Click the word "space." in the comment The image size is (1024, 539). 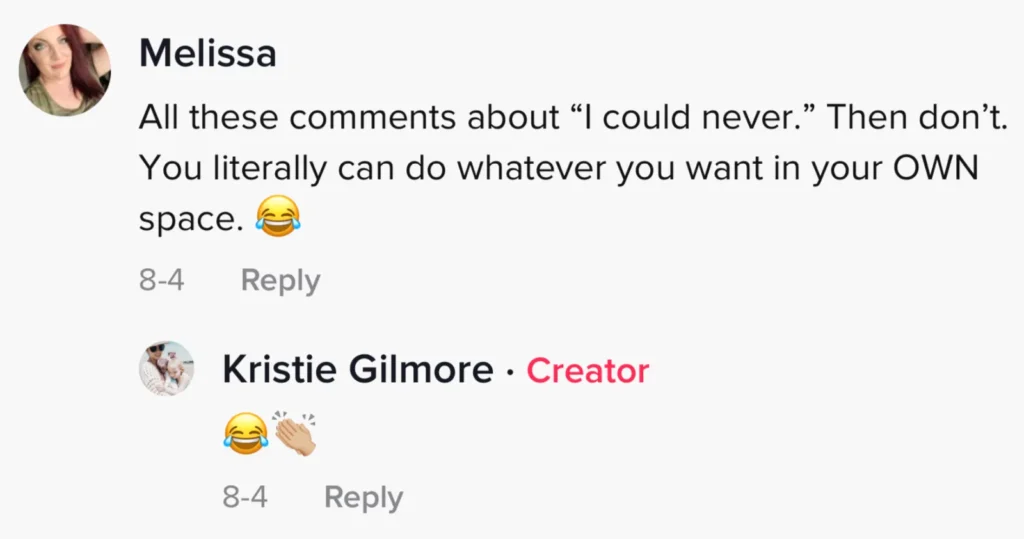[191, 219]
